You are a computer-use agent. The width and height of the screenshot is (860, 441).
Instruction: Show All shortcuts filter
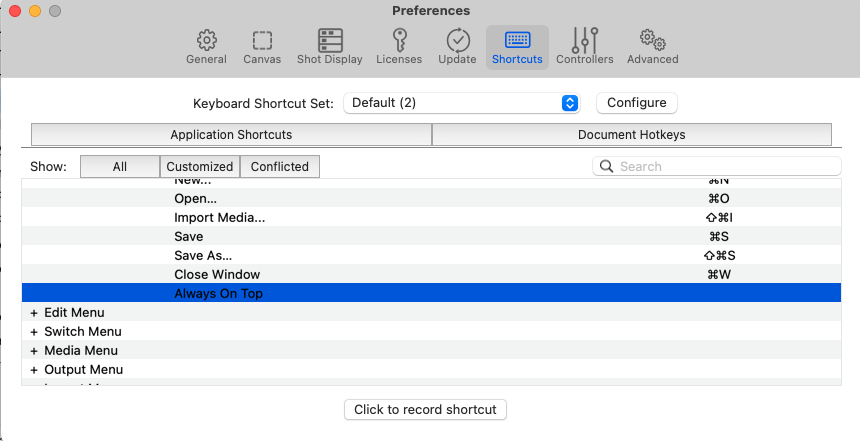pyautogui.click(x=120, y=167)
